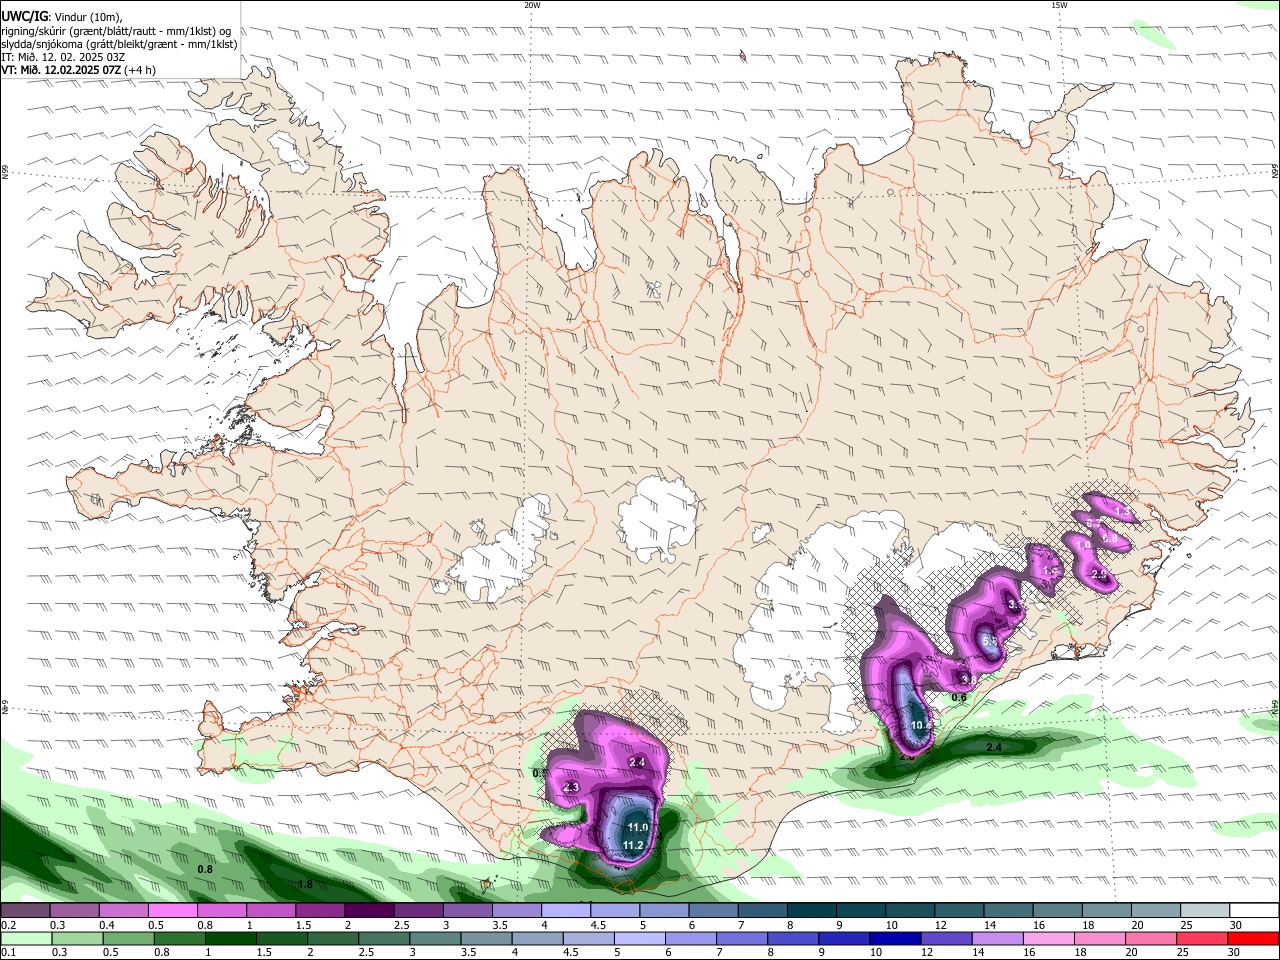The image size is (1280, 960).
Task: Click the 5.5 value in the southeast snow band
Action: click(x=990, y=640)
